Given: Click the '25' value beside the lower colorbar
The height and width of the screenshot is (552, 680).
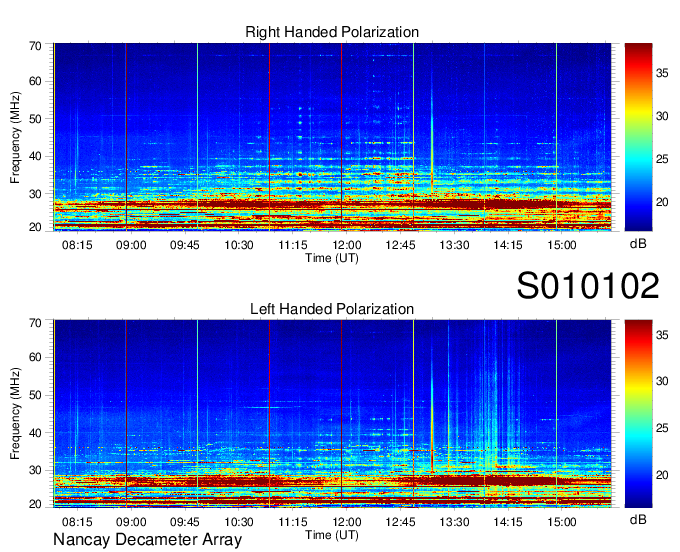Looking at the screenshot, I should (x=662, y=428).
